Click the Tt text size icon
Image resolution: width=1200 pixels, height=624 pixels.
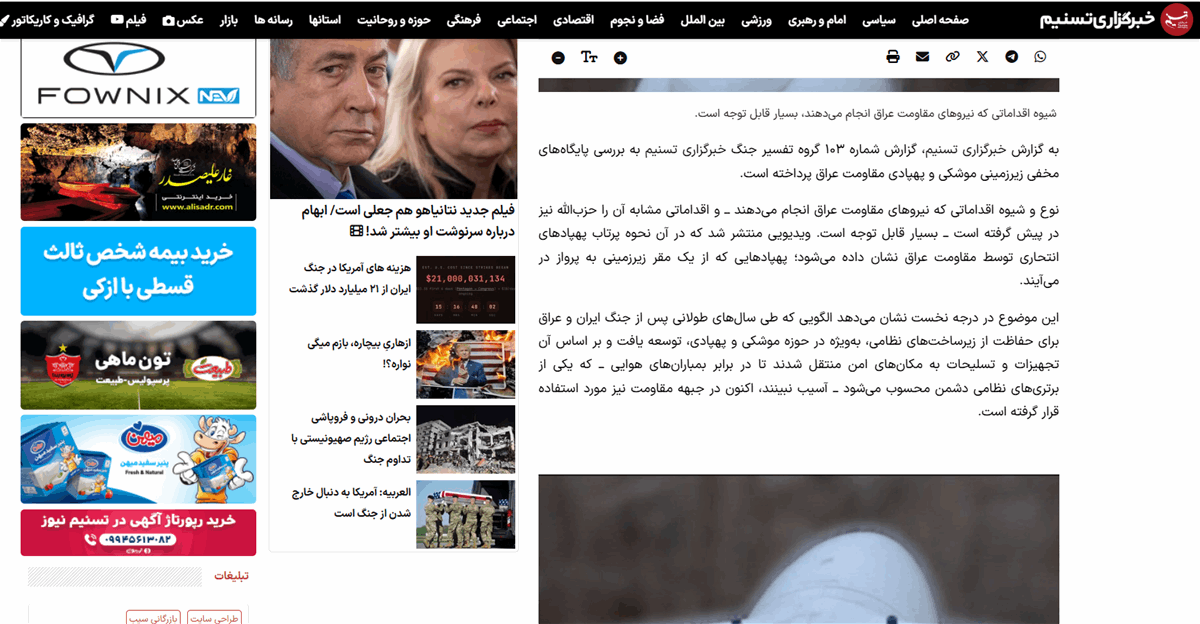[x=589, y=58]
